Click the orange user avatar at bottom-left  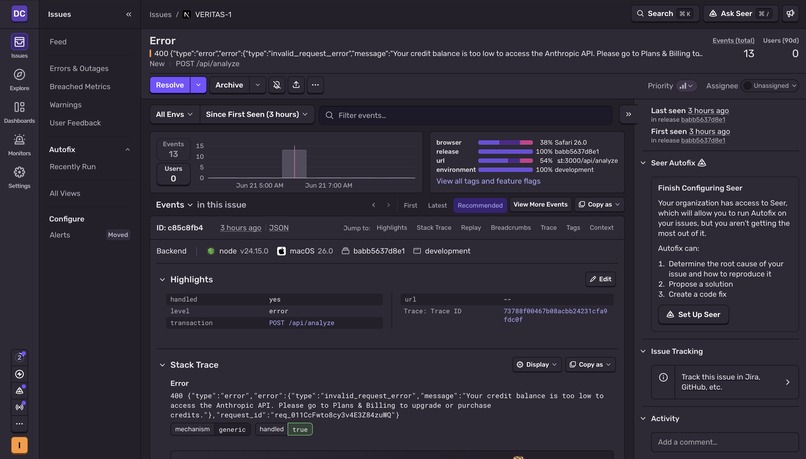point(19,445)
